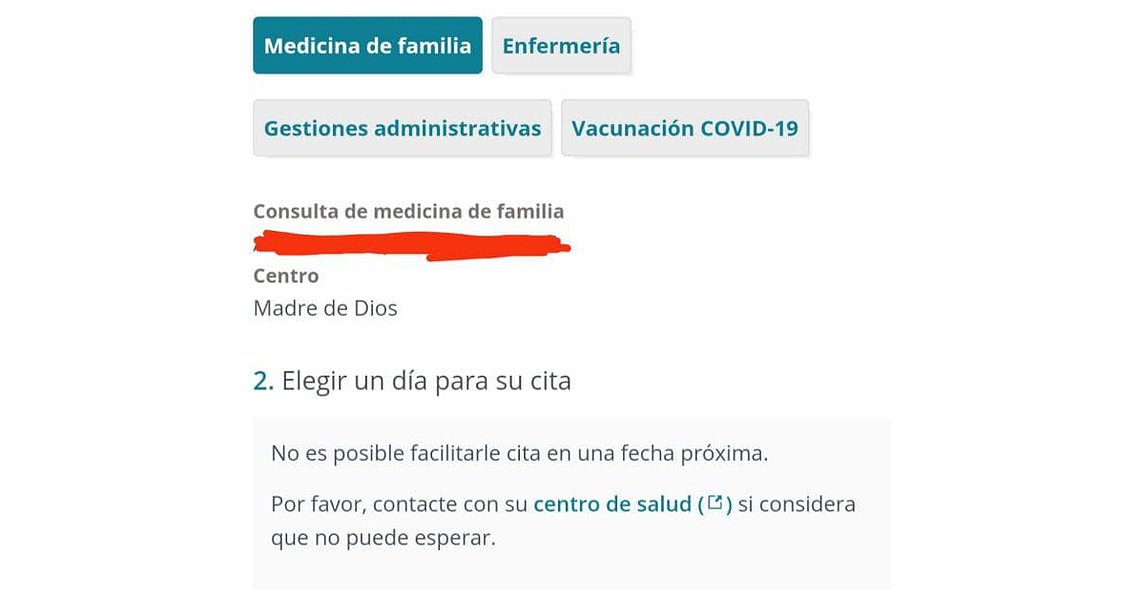Click the si considera text after the link
The height and width of the screenshot is (600, 1140).
[797, 503]
